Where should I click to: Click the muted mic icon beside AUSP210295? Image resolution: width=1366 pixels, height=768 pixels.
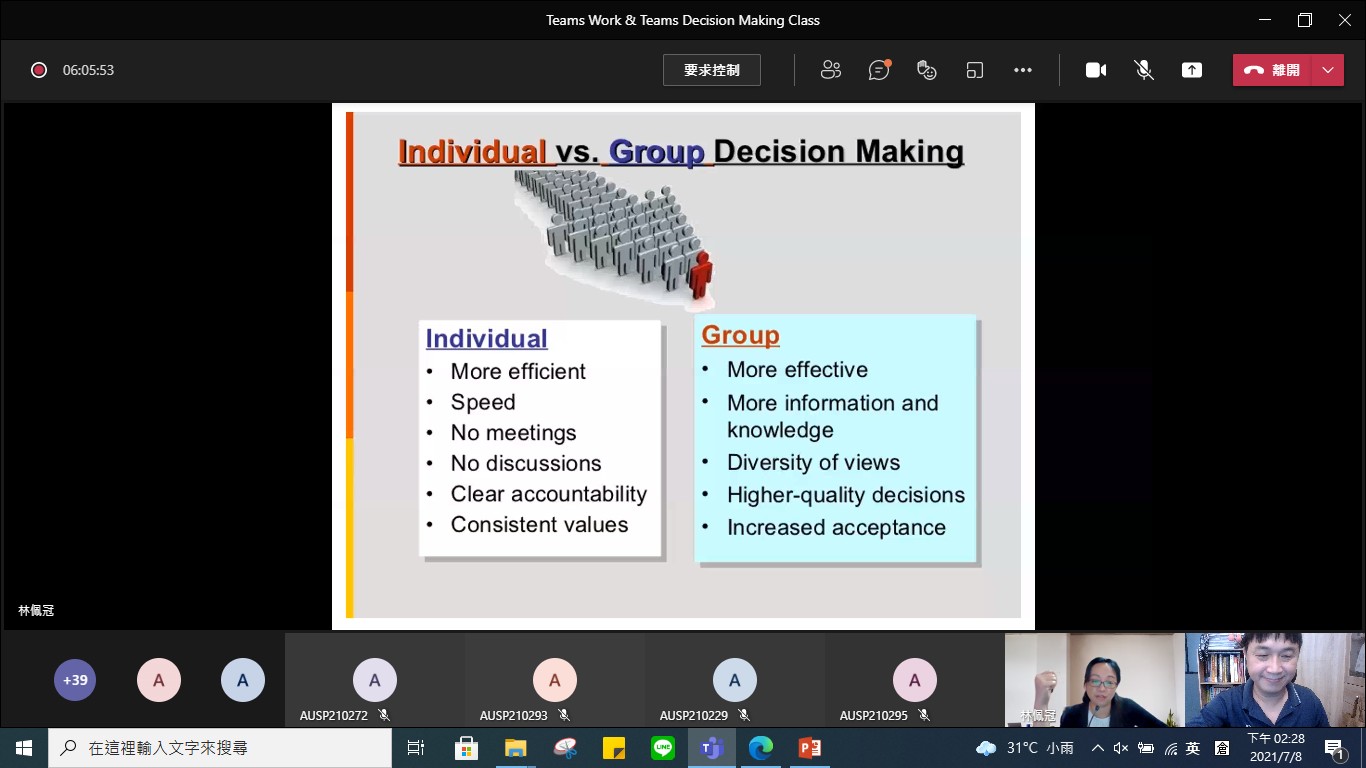924,715
